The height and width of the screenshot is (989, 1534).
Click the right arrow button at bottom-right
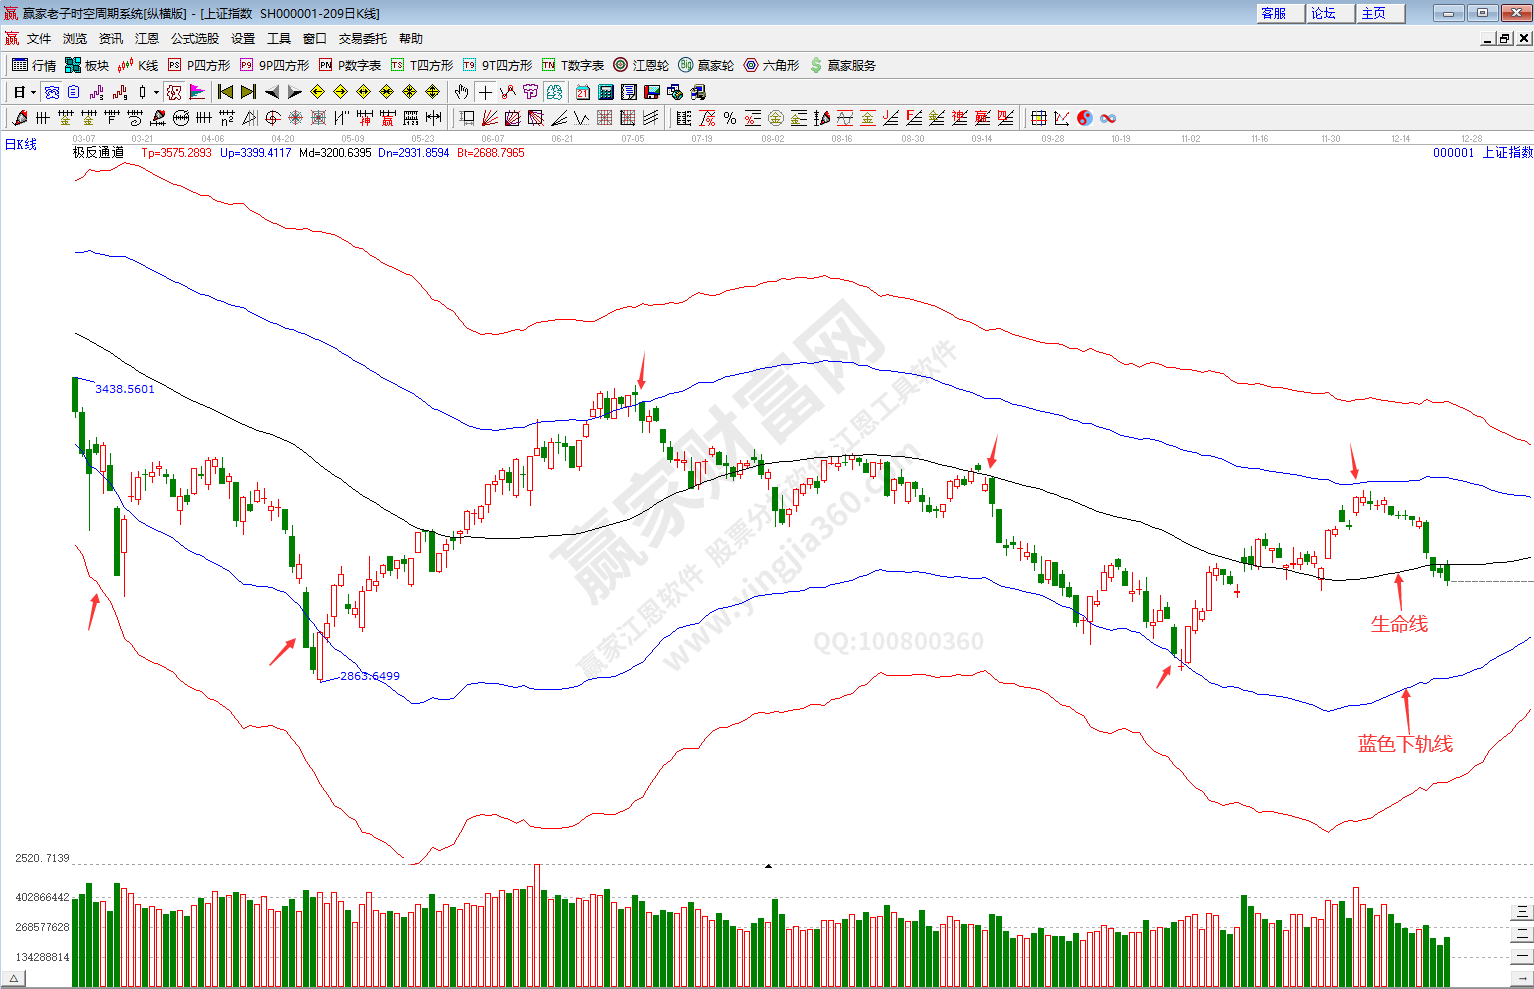pos(1524,979)
